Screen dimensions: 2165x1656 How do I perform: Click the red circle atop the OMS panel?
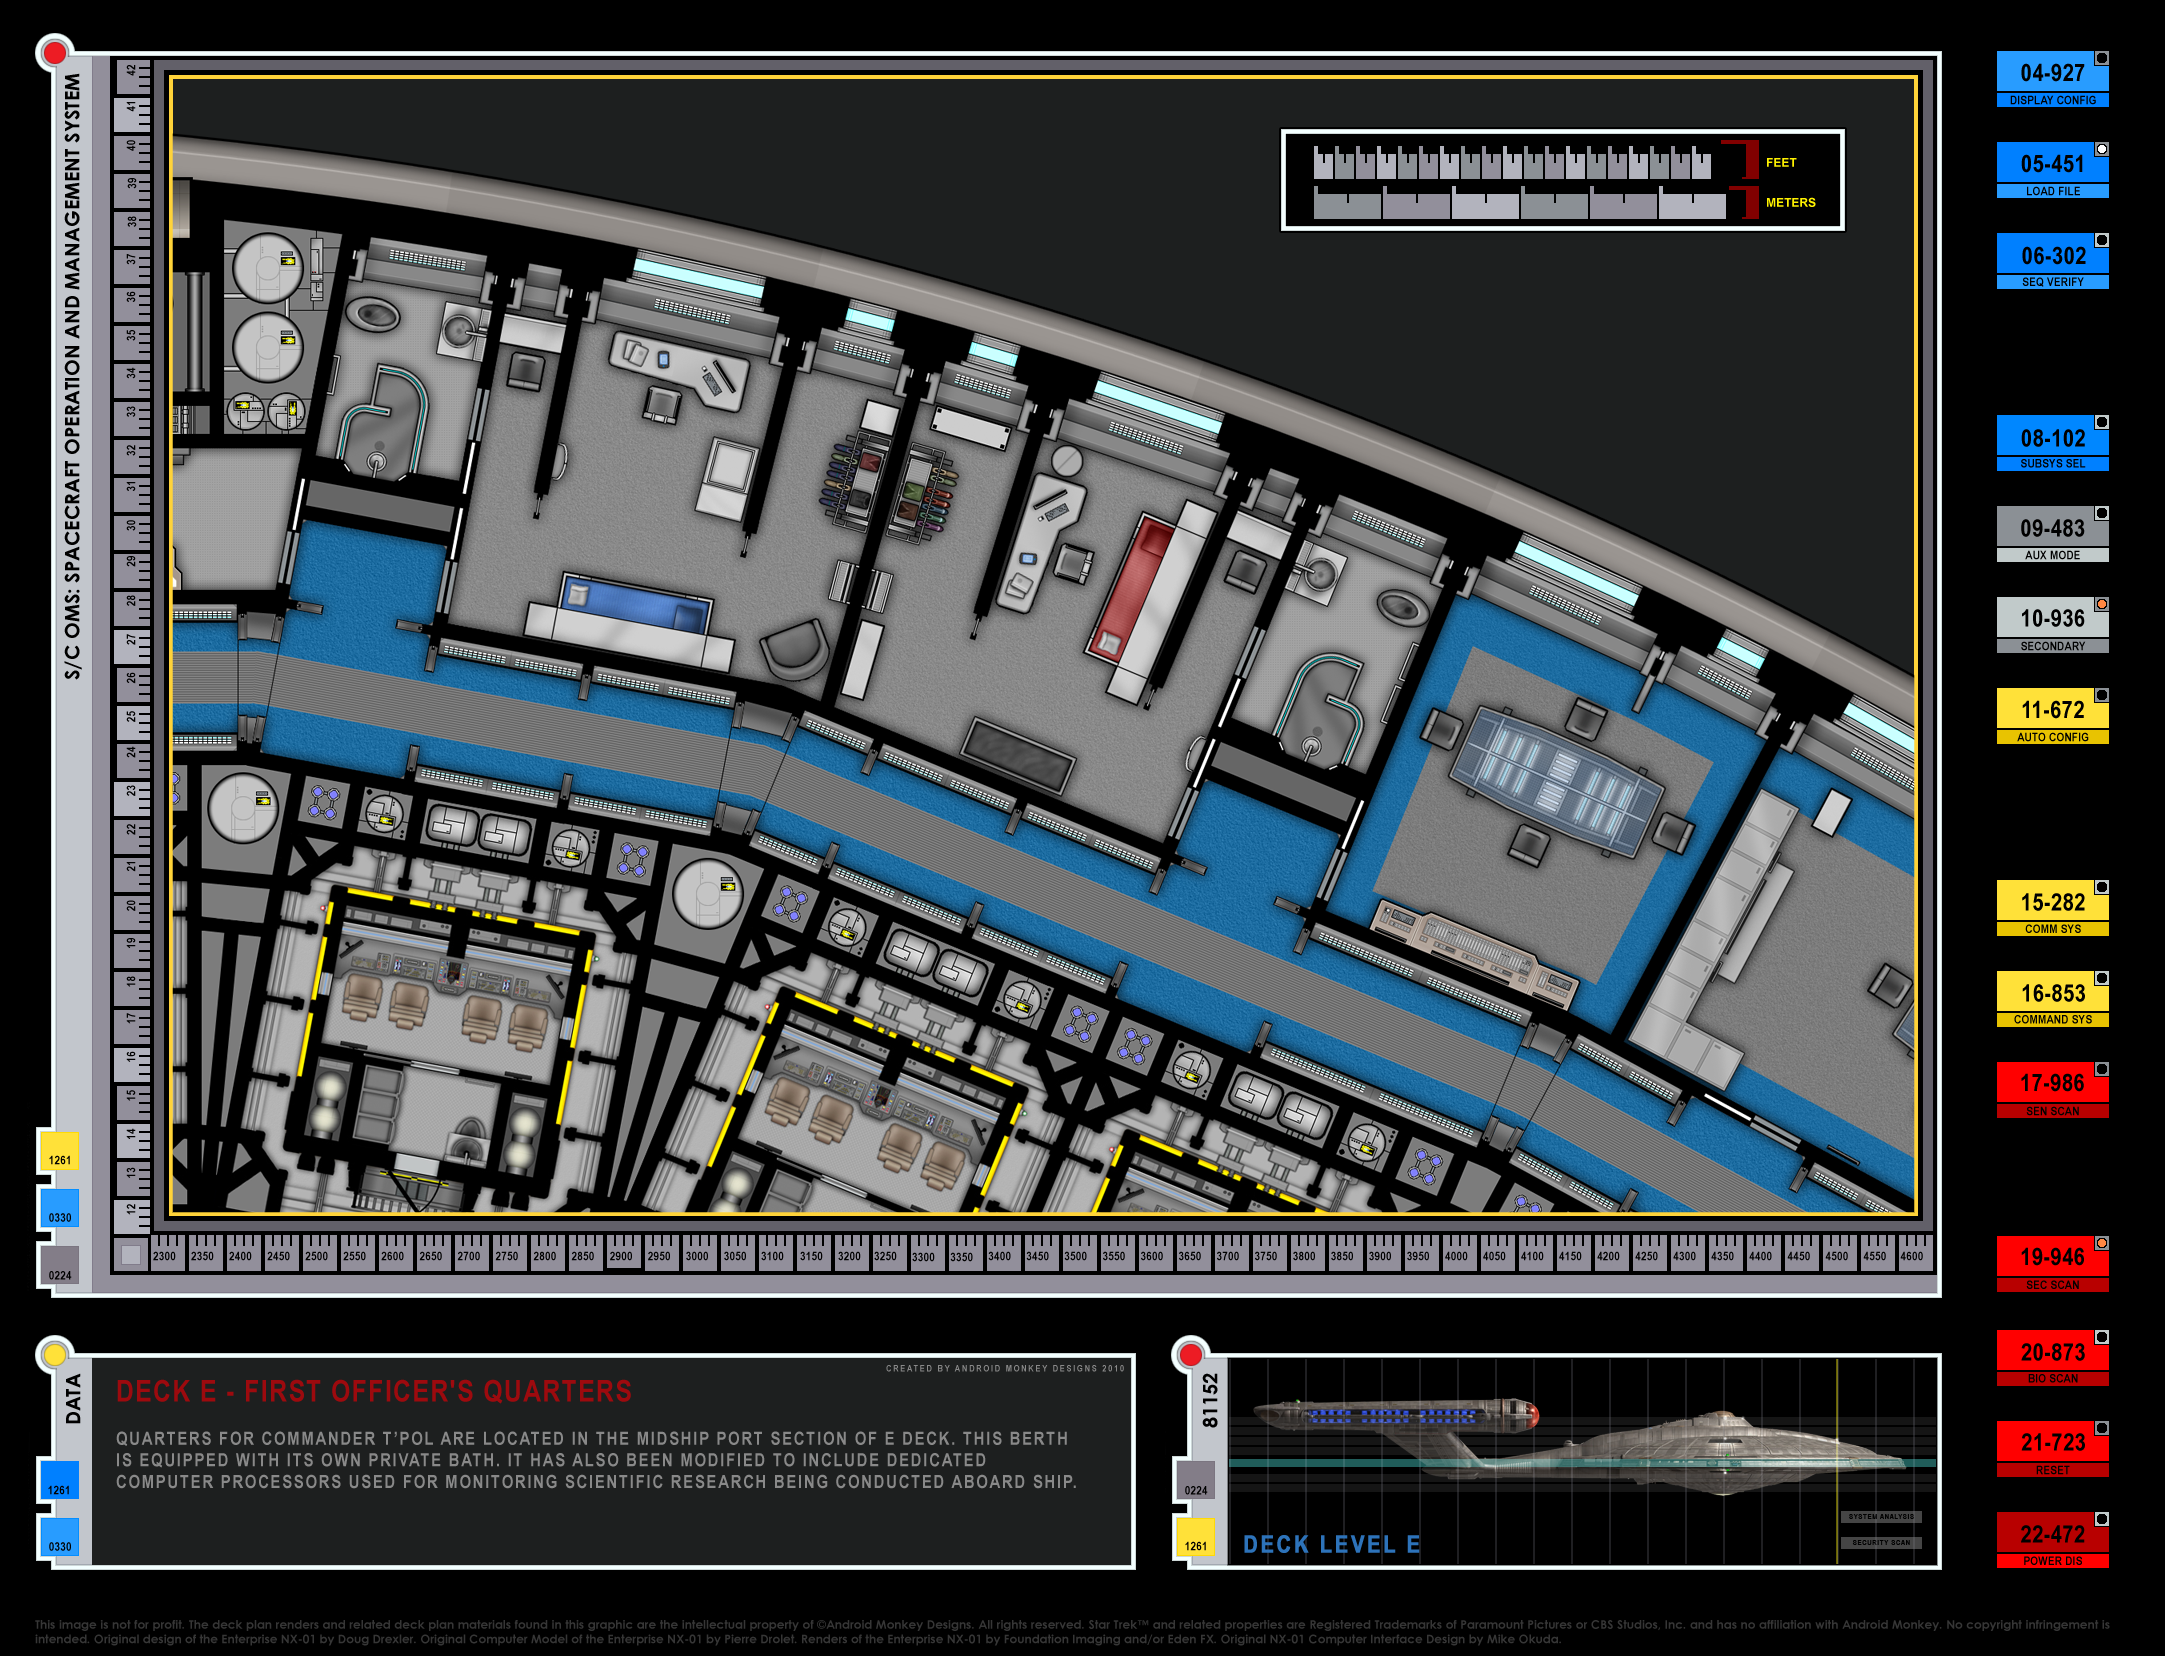click(55, 53)
